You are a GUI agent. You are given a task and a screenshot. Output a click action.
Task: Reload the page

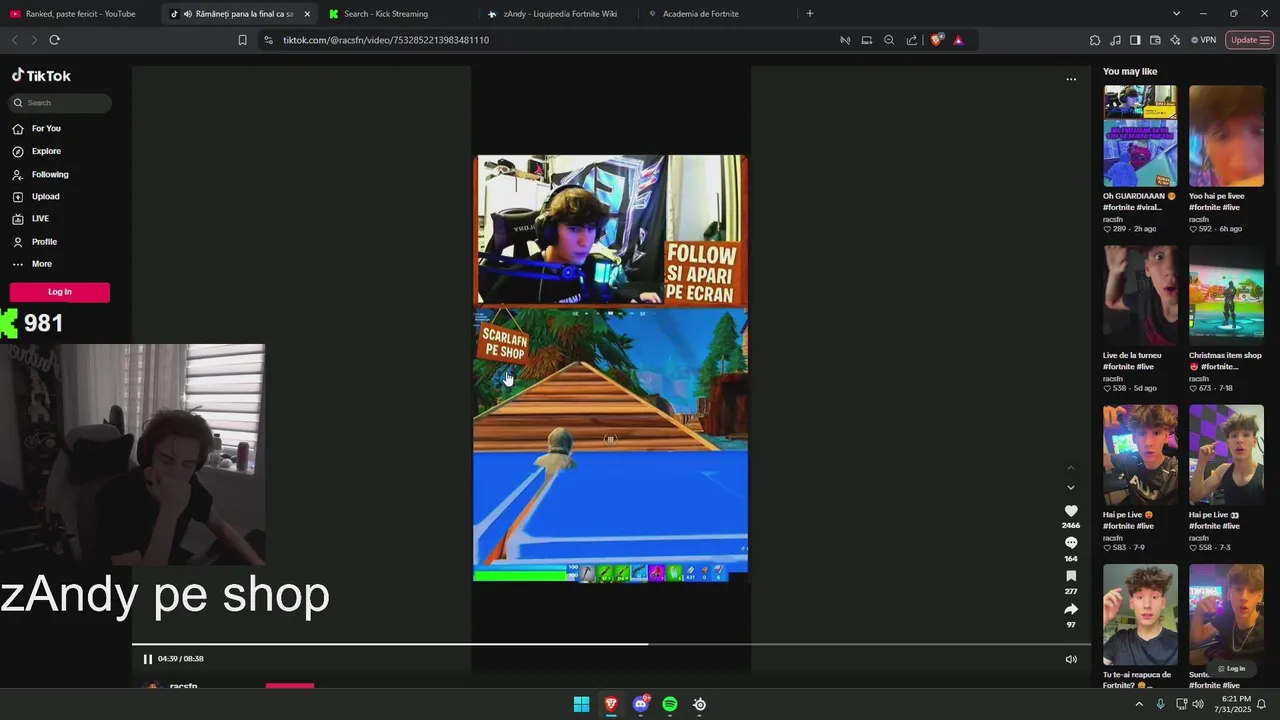point(54,40)
